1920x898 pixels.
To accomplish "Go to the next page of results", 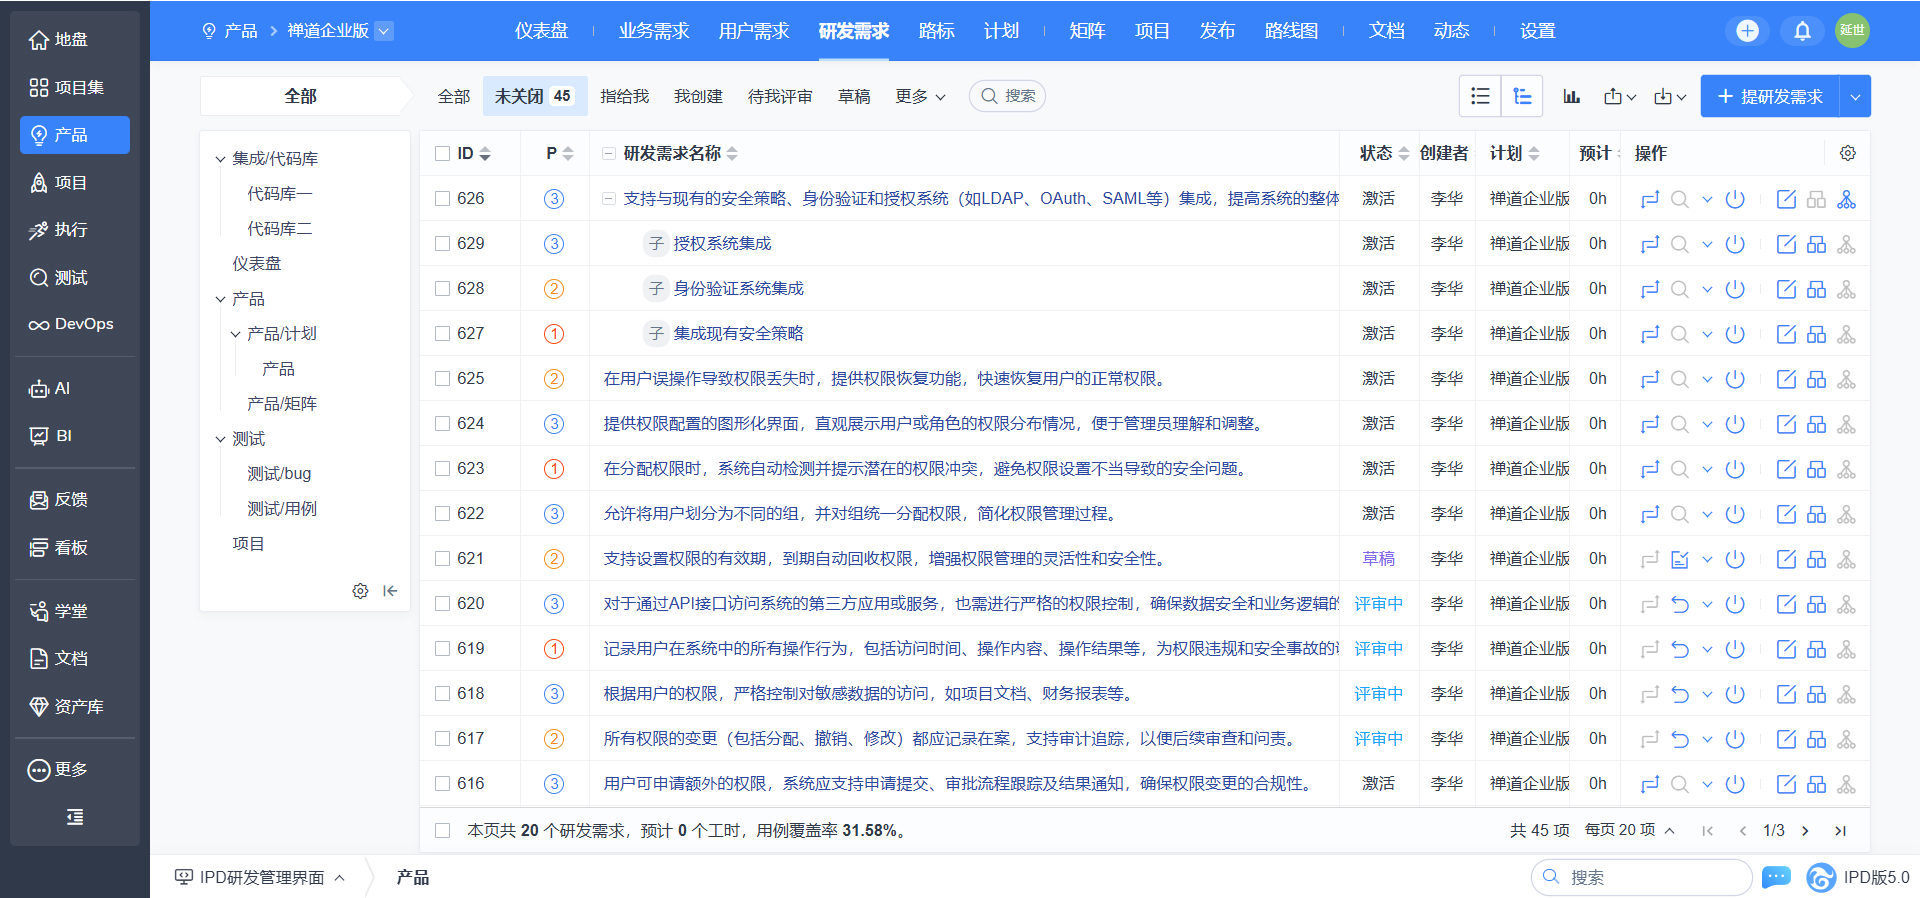I will [x=1805, y=831].
